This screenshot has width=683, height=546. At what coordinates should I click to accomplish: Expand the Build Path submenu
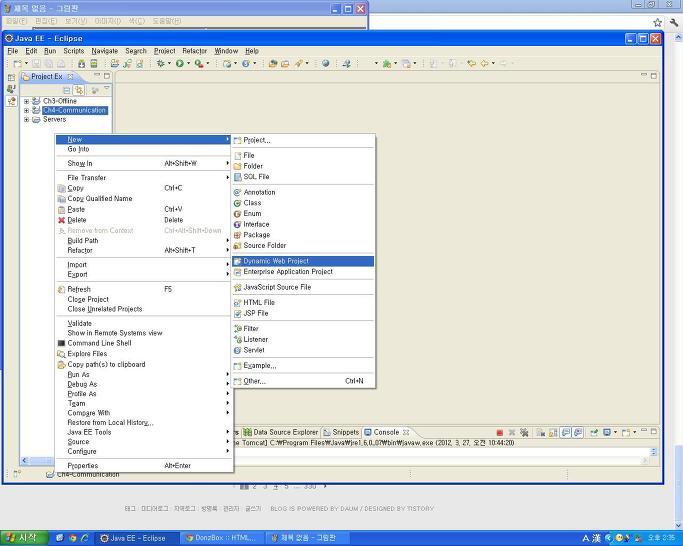pos(144,241)
